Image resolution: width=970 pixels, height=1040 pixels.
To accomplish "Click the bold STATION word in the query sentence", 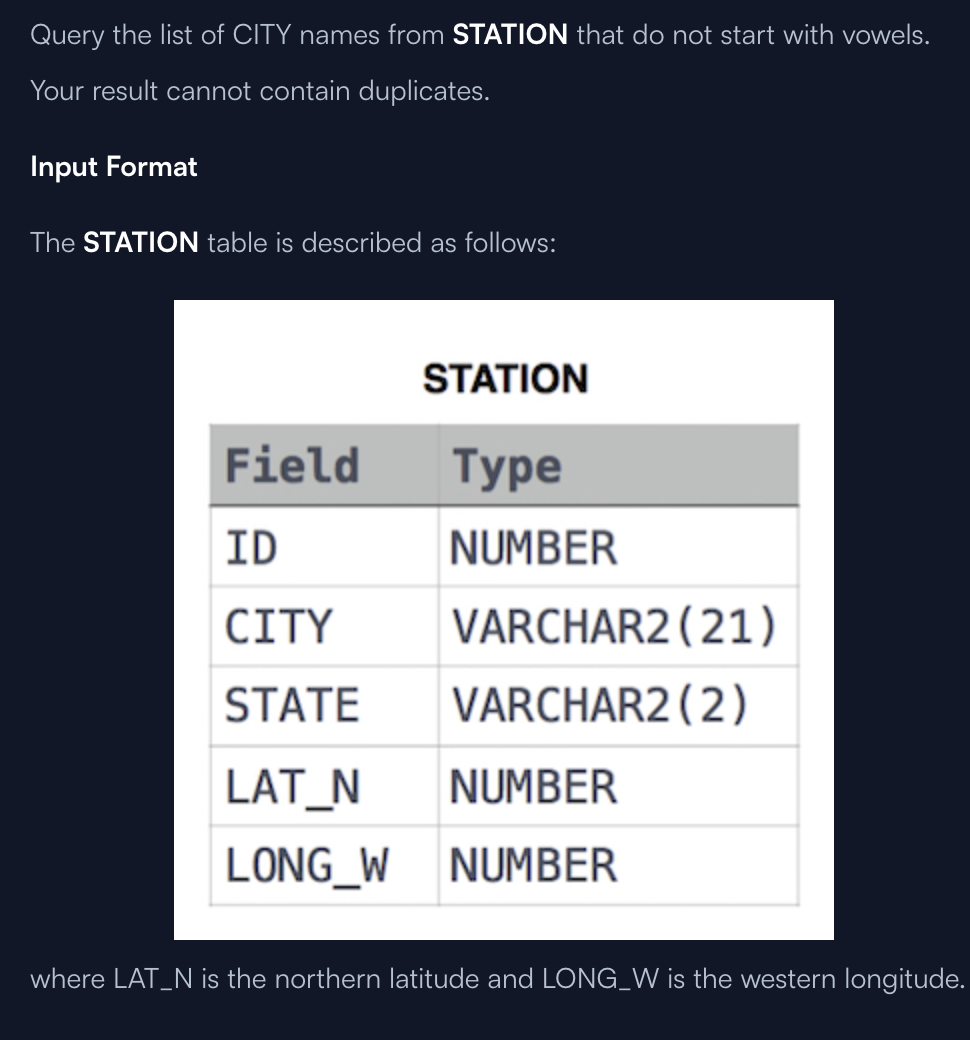I will pyautogui.click(x=510, y=35).
